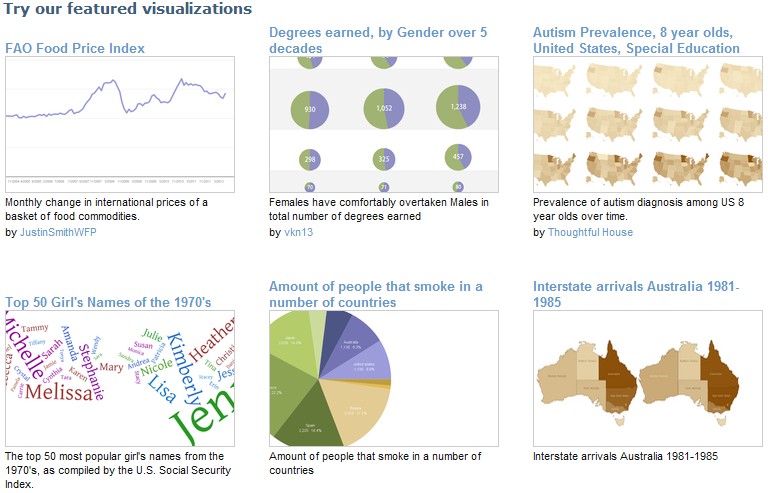Click the degrees by gender bubble chart thumbnail

click(384, 124)
